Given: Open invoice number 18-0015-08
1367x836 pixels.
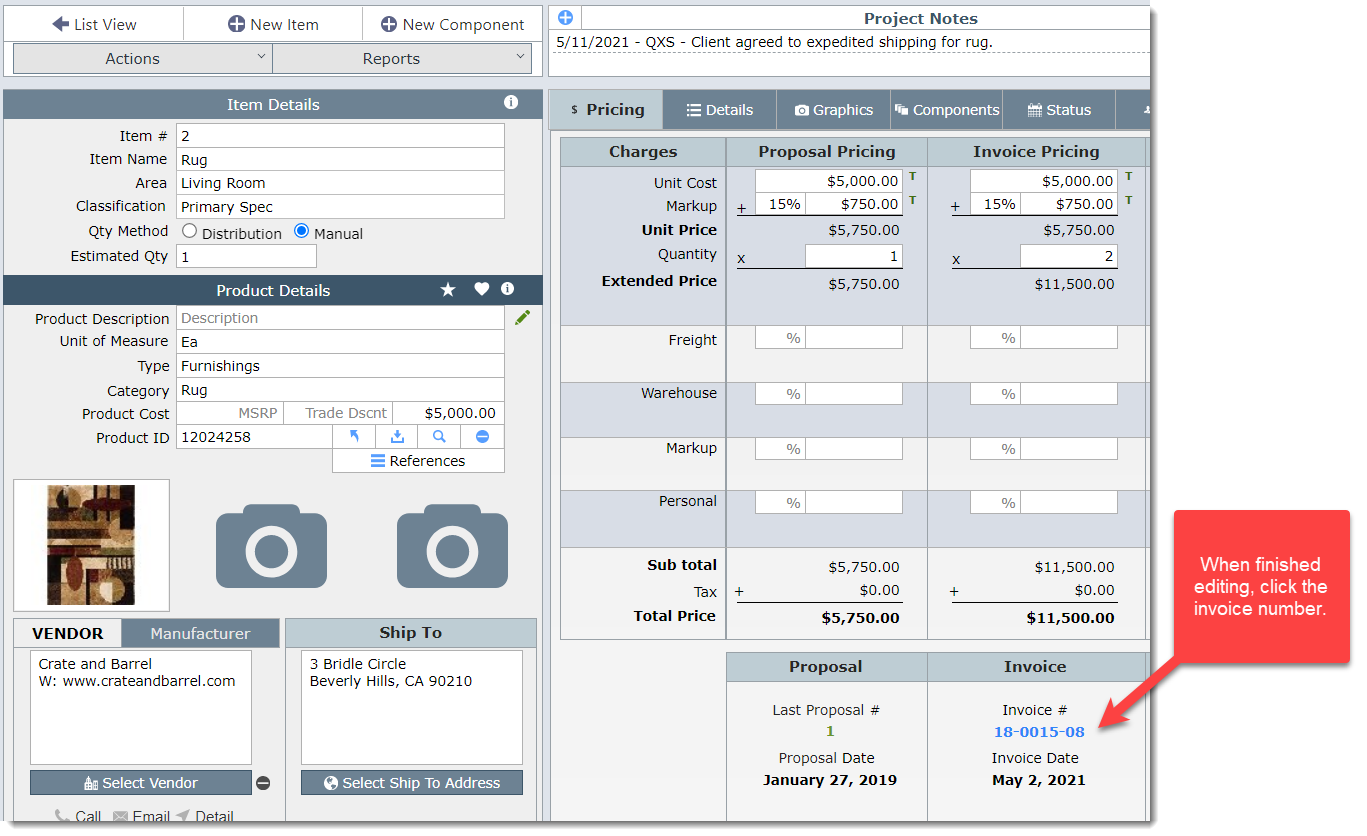Looking at the screenshot, I should pos(1039,732).
